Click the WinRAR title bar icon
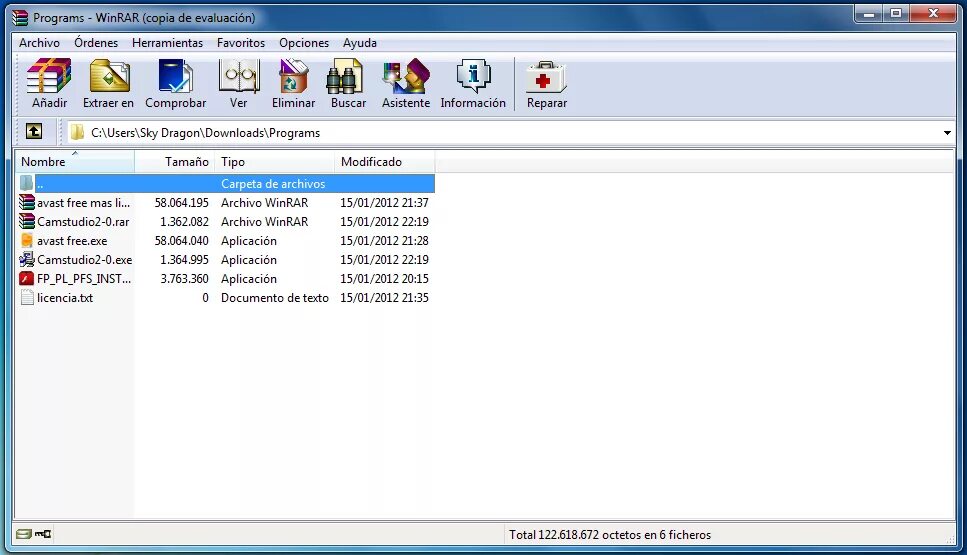Image resolution: width=967 pixels, height=555 pixels. (20, 18)
